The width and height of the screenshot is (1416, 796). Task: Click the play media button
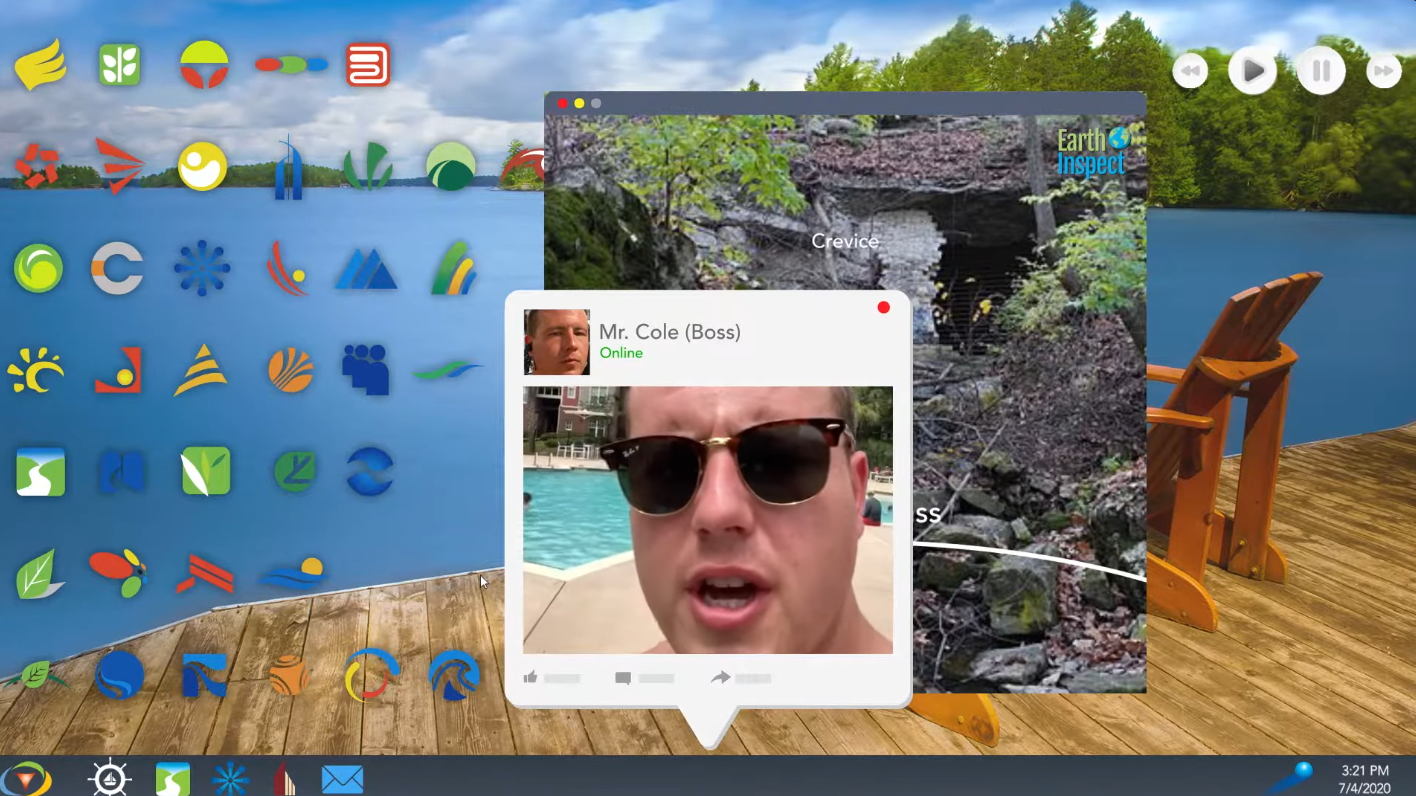coord(1252,71)
